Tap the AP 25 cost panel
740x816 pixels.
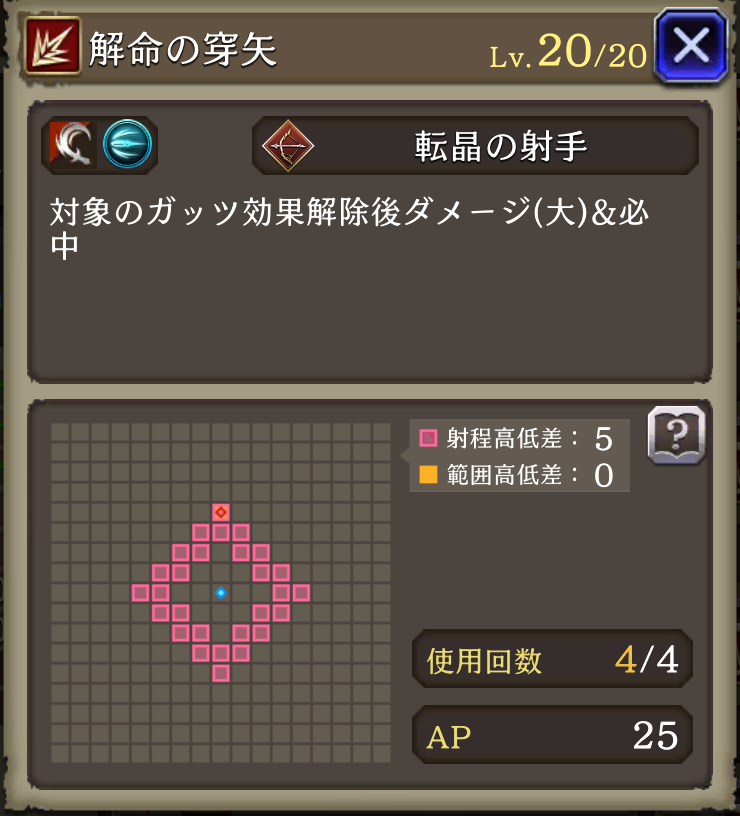pos(552,735)
